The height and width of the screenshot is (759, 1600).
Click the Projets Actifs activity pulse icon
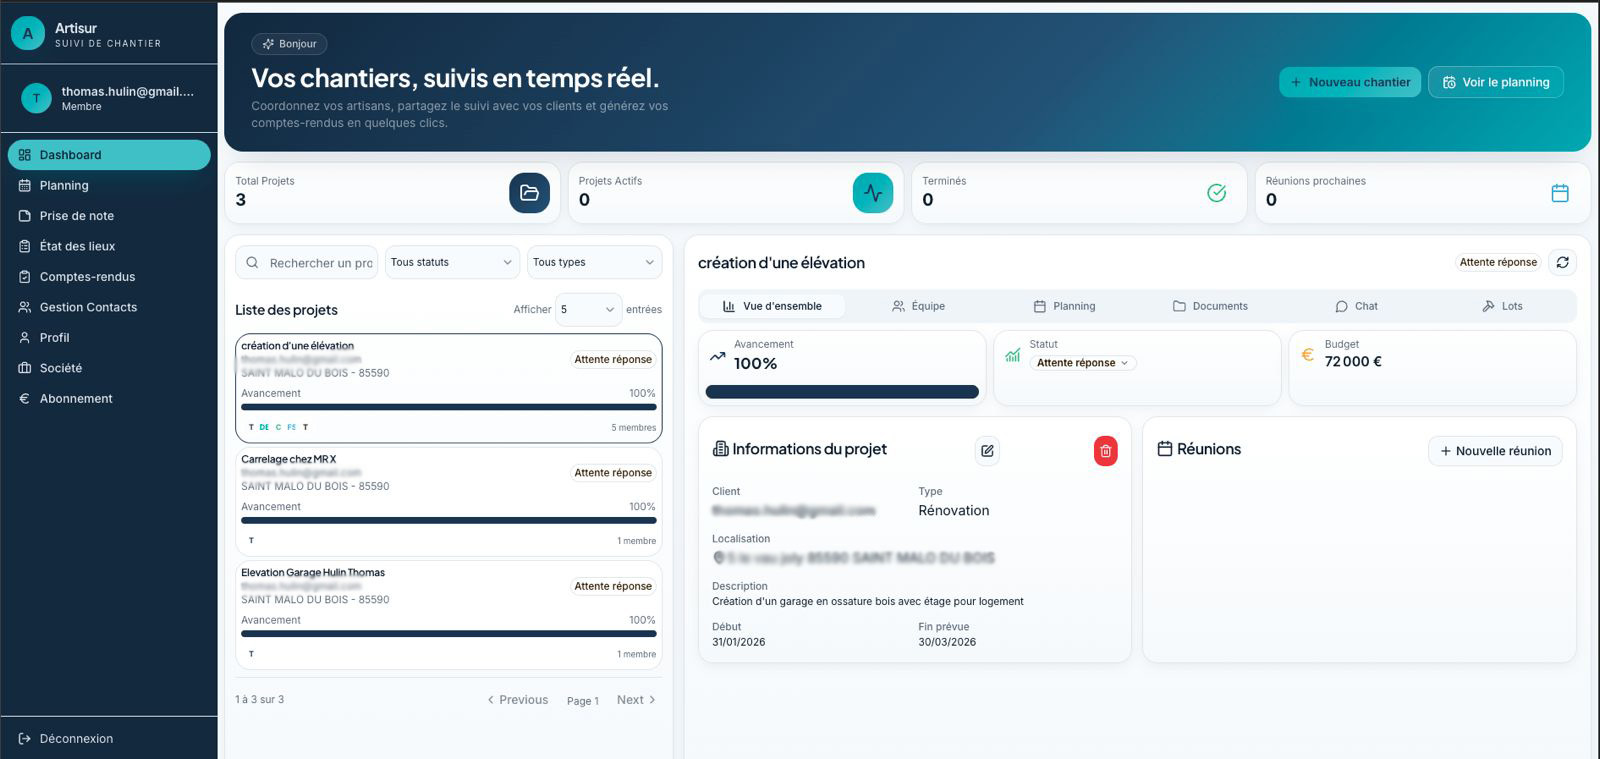(873, 193)
